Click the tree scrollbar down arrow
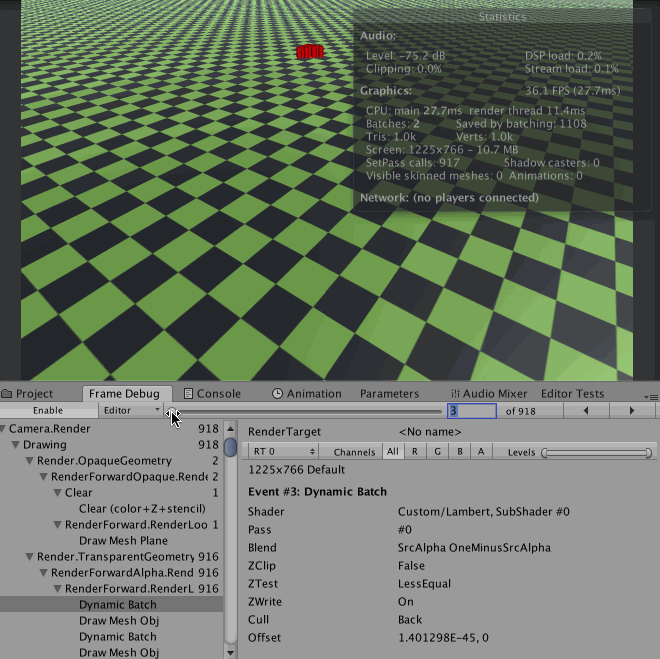660x659 pixels. point(230,653)
